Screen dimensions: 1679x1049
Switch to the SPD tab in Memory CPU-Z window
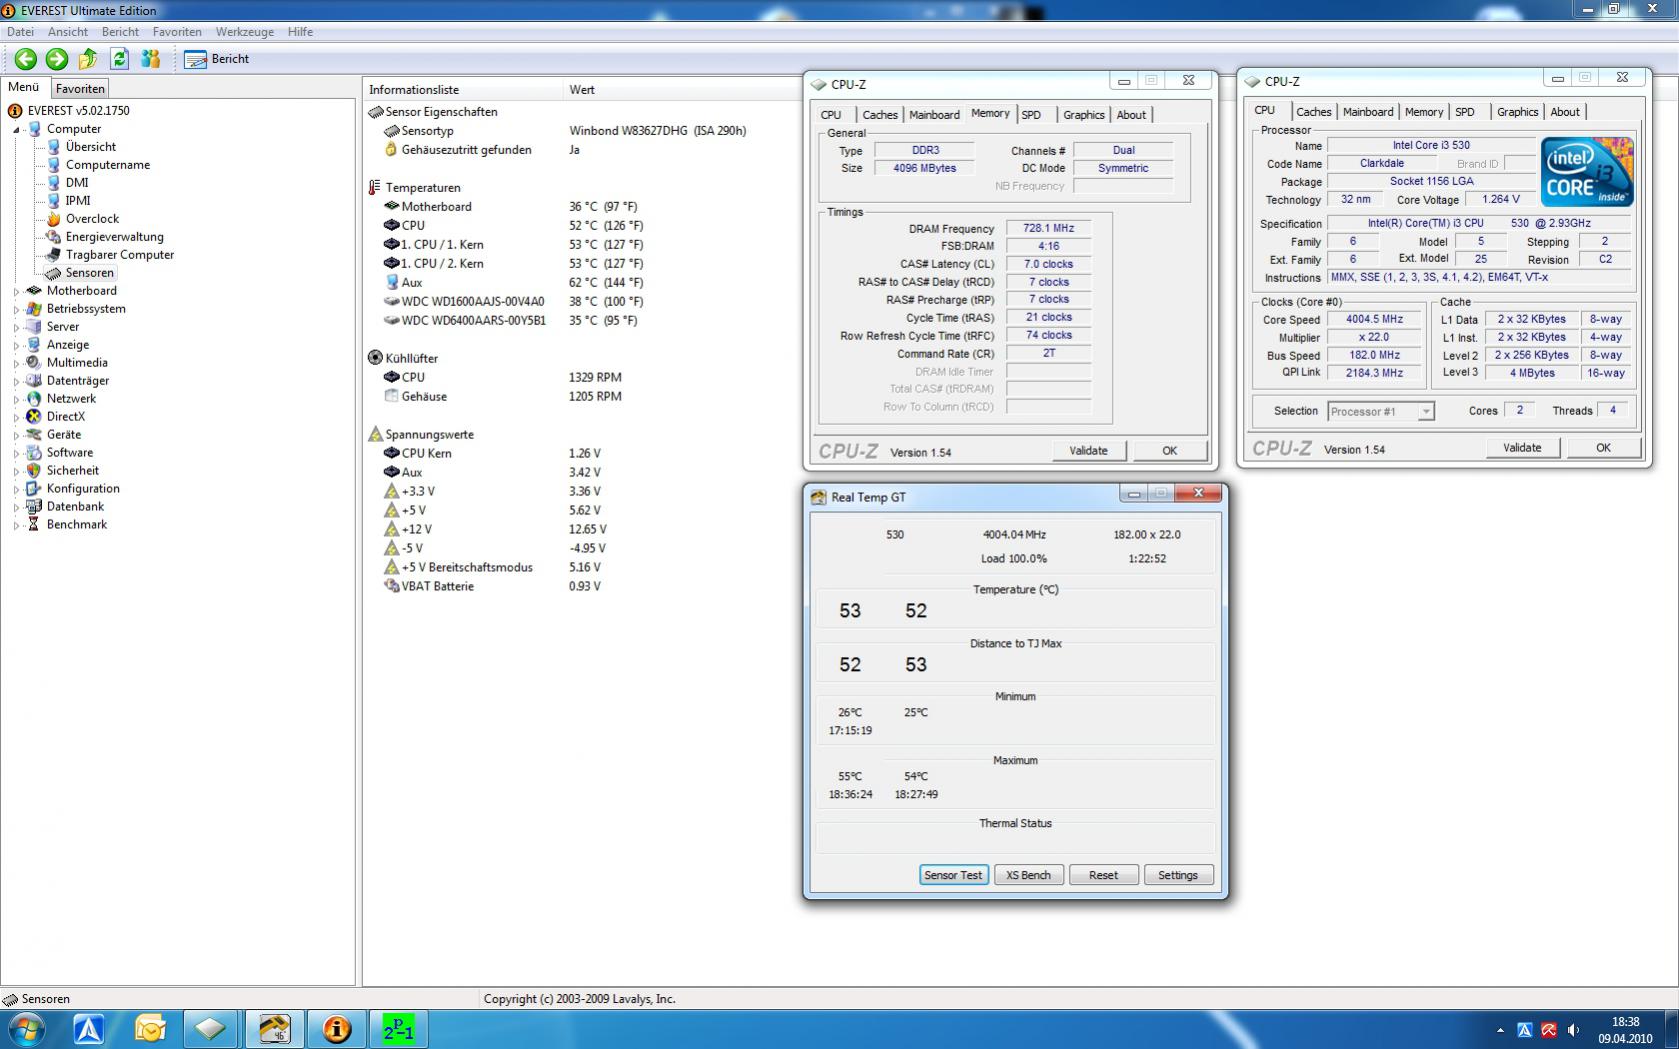click(1031, 115)
